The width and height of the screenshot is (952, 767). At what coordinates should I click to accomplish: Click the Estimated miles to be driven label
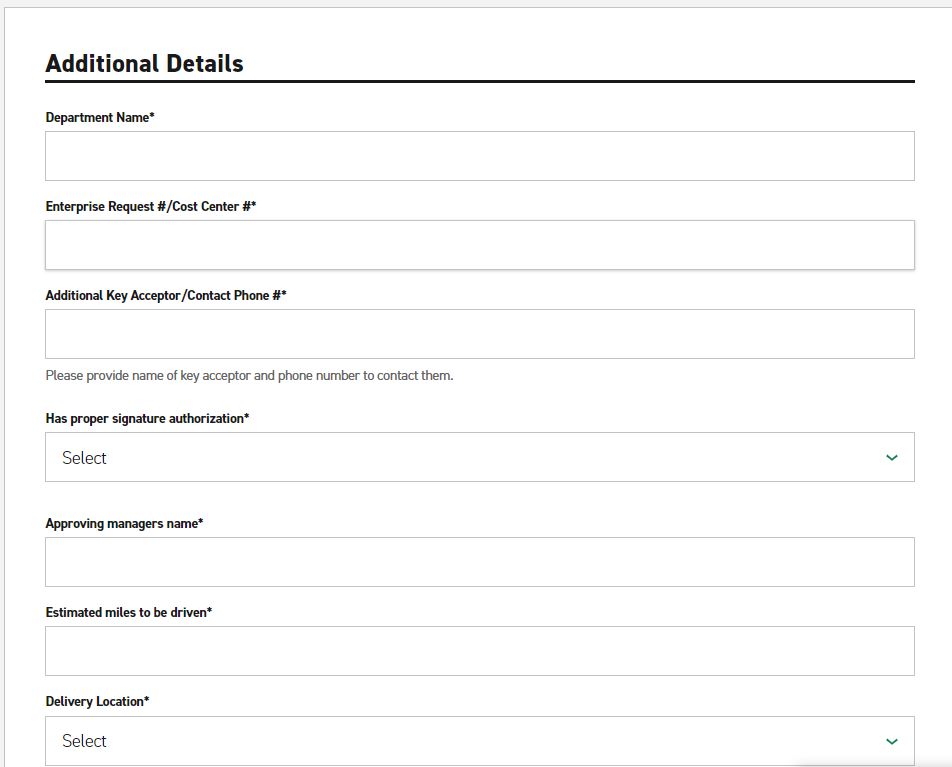[x=129, y=612]
